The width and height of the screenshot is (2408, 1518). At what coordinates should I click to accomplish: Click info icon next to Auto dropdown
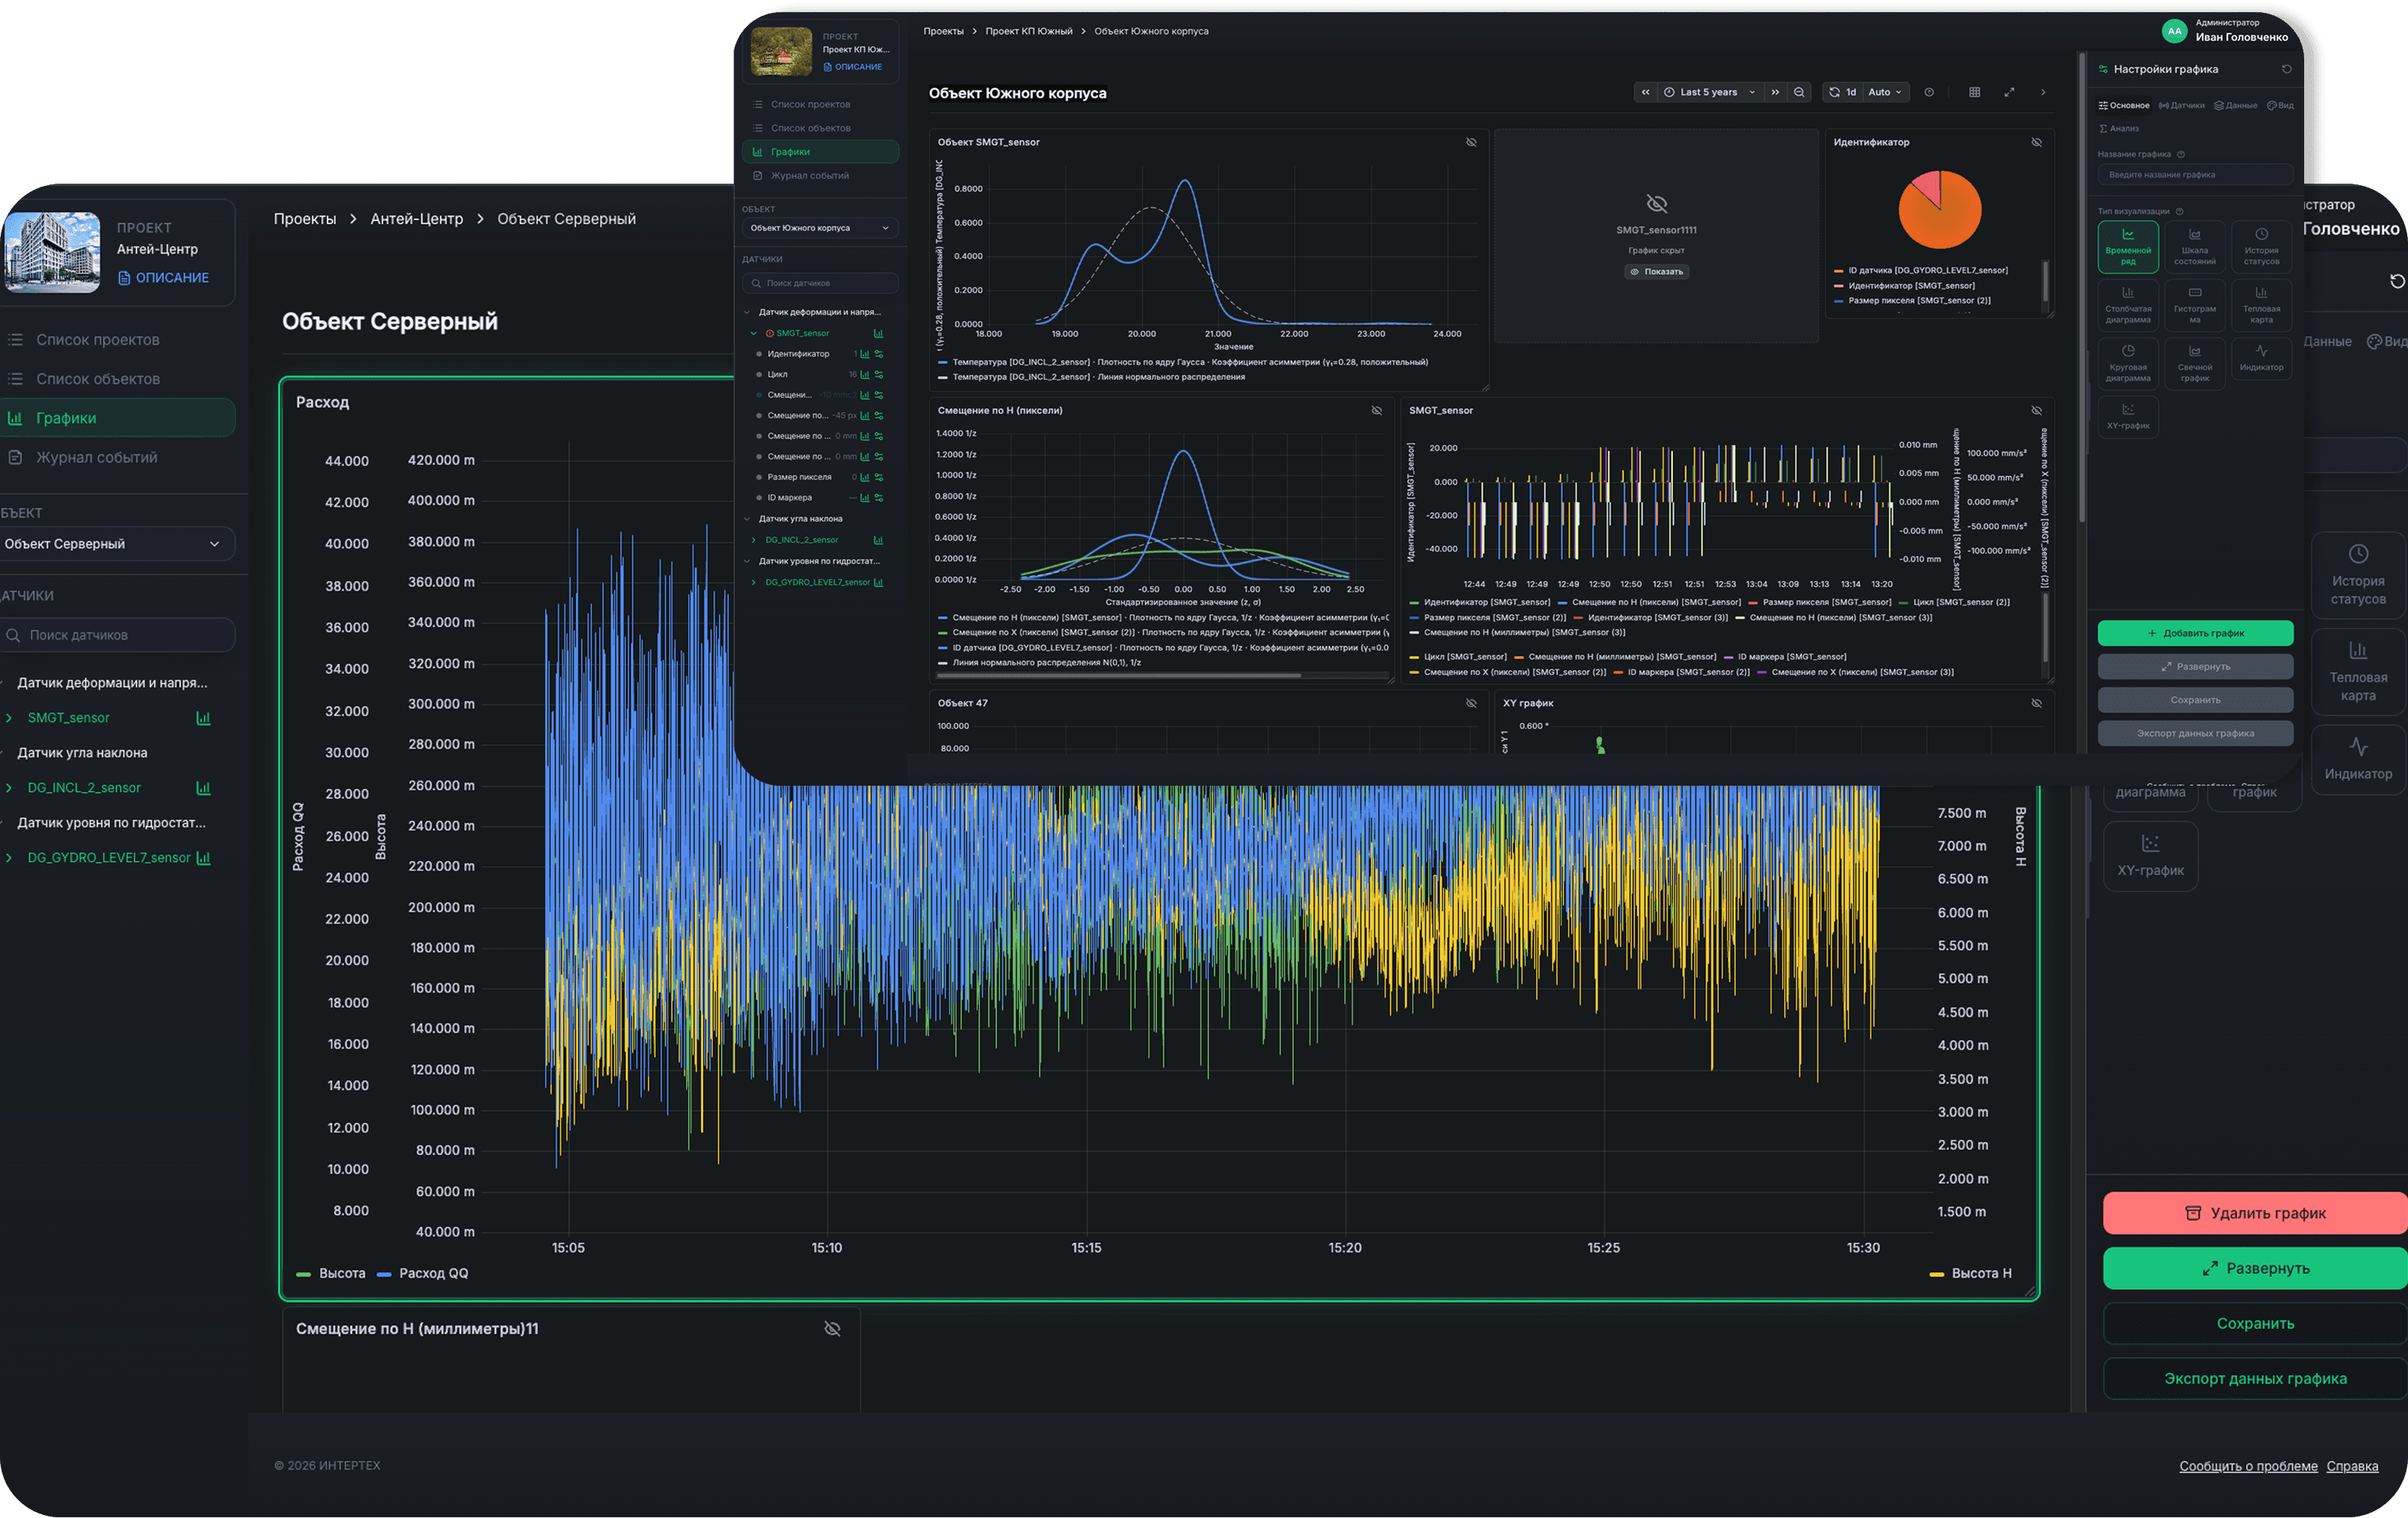pyautogui.click(x=1929, y=92)
